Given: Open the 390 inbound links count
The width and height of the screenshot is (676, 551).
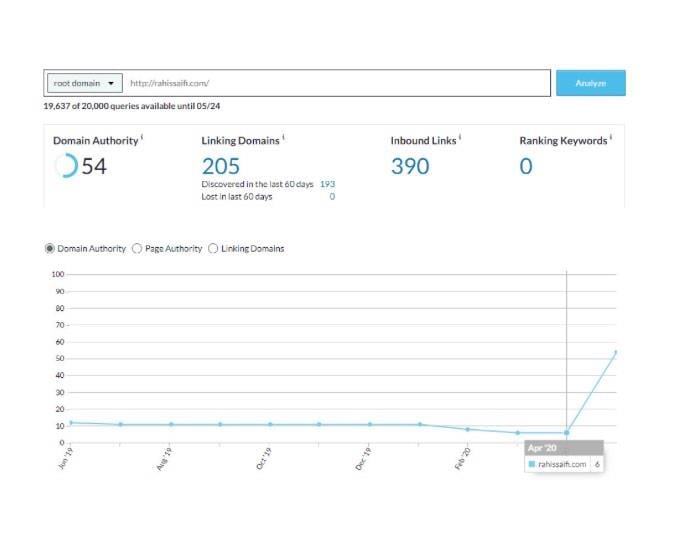Looking at the screenshot, I should 410,166.
